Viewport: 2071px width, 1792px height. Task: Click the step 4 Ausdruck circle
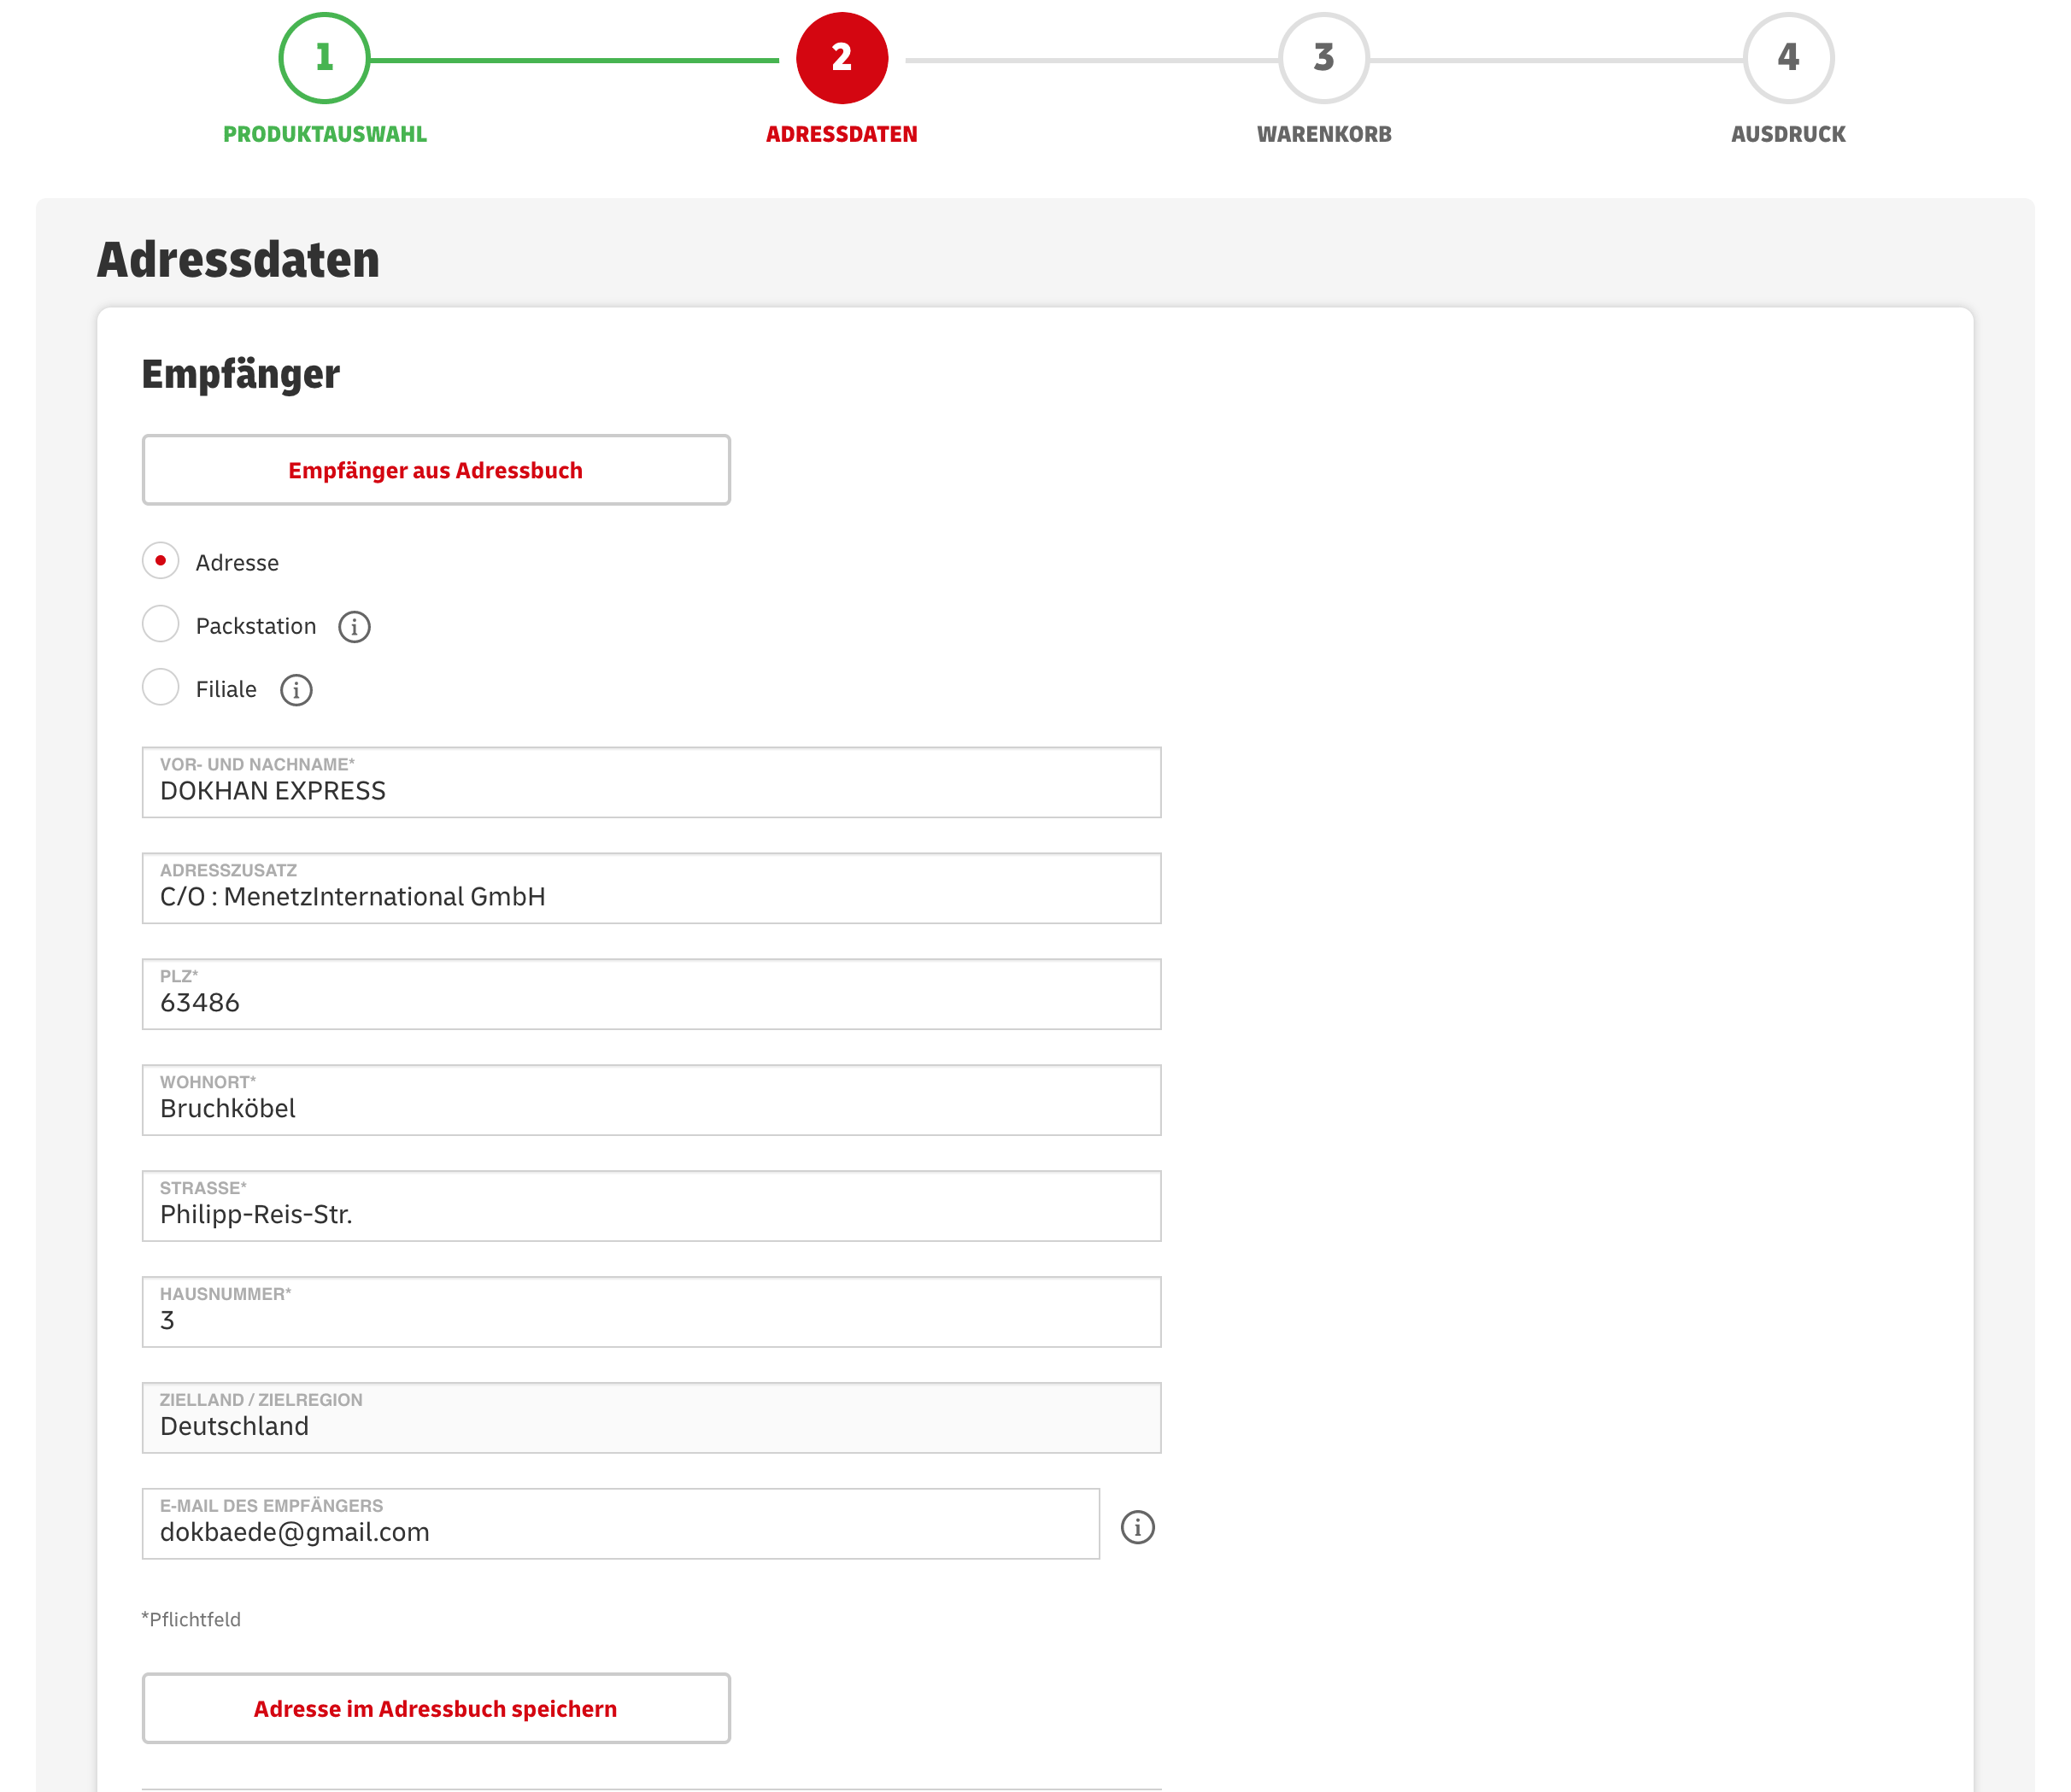(1787, 58)
